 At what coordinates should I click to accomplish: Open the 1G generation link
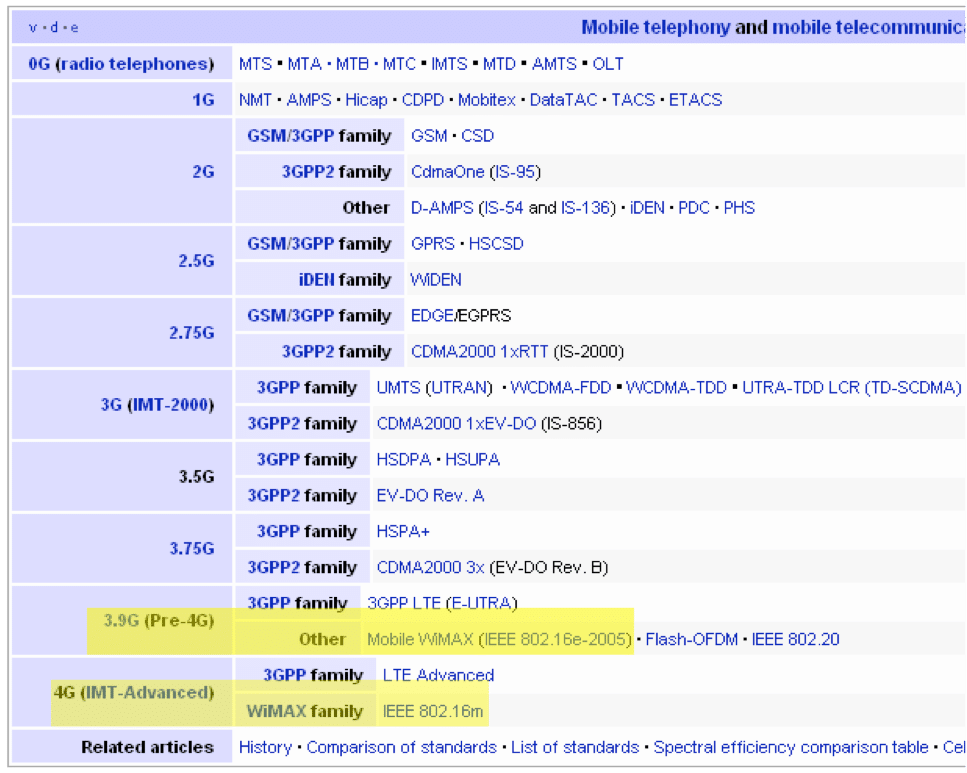[x=203, y=99]
